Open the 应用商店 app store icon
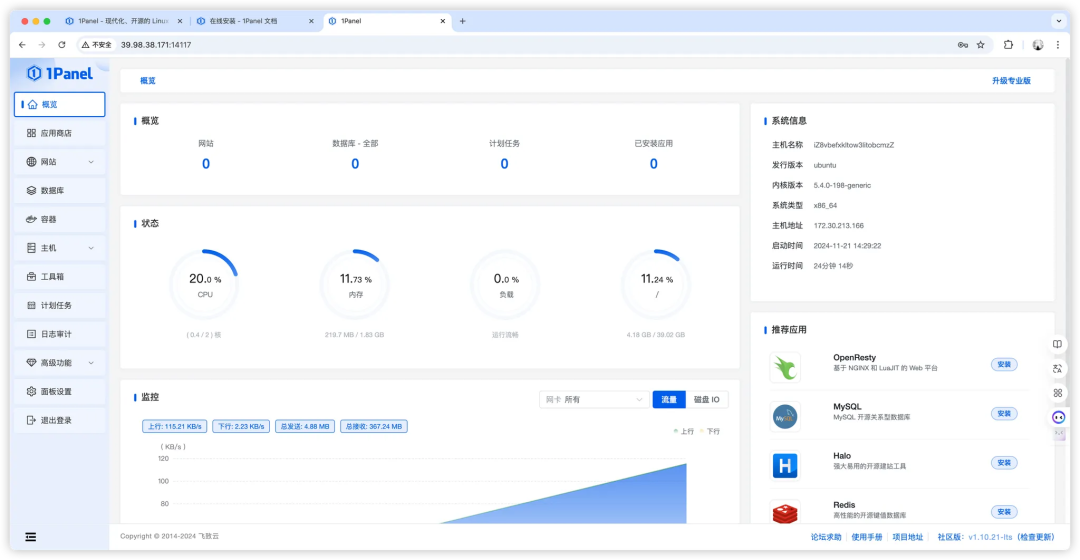The height and width of the screenshot is (560, 1080). 31,133
